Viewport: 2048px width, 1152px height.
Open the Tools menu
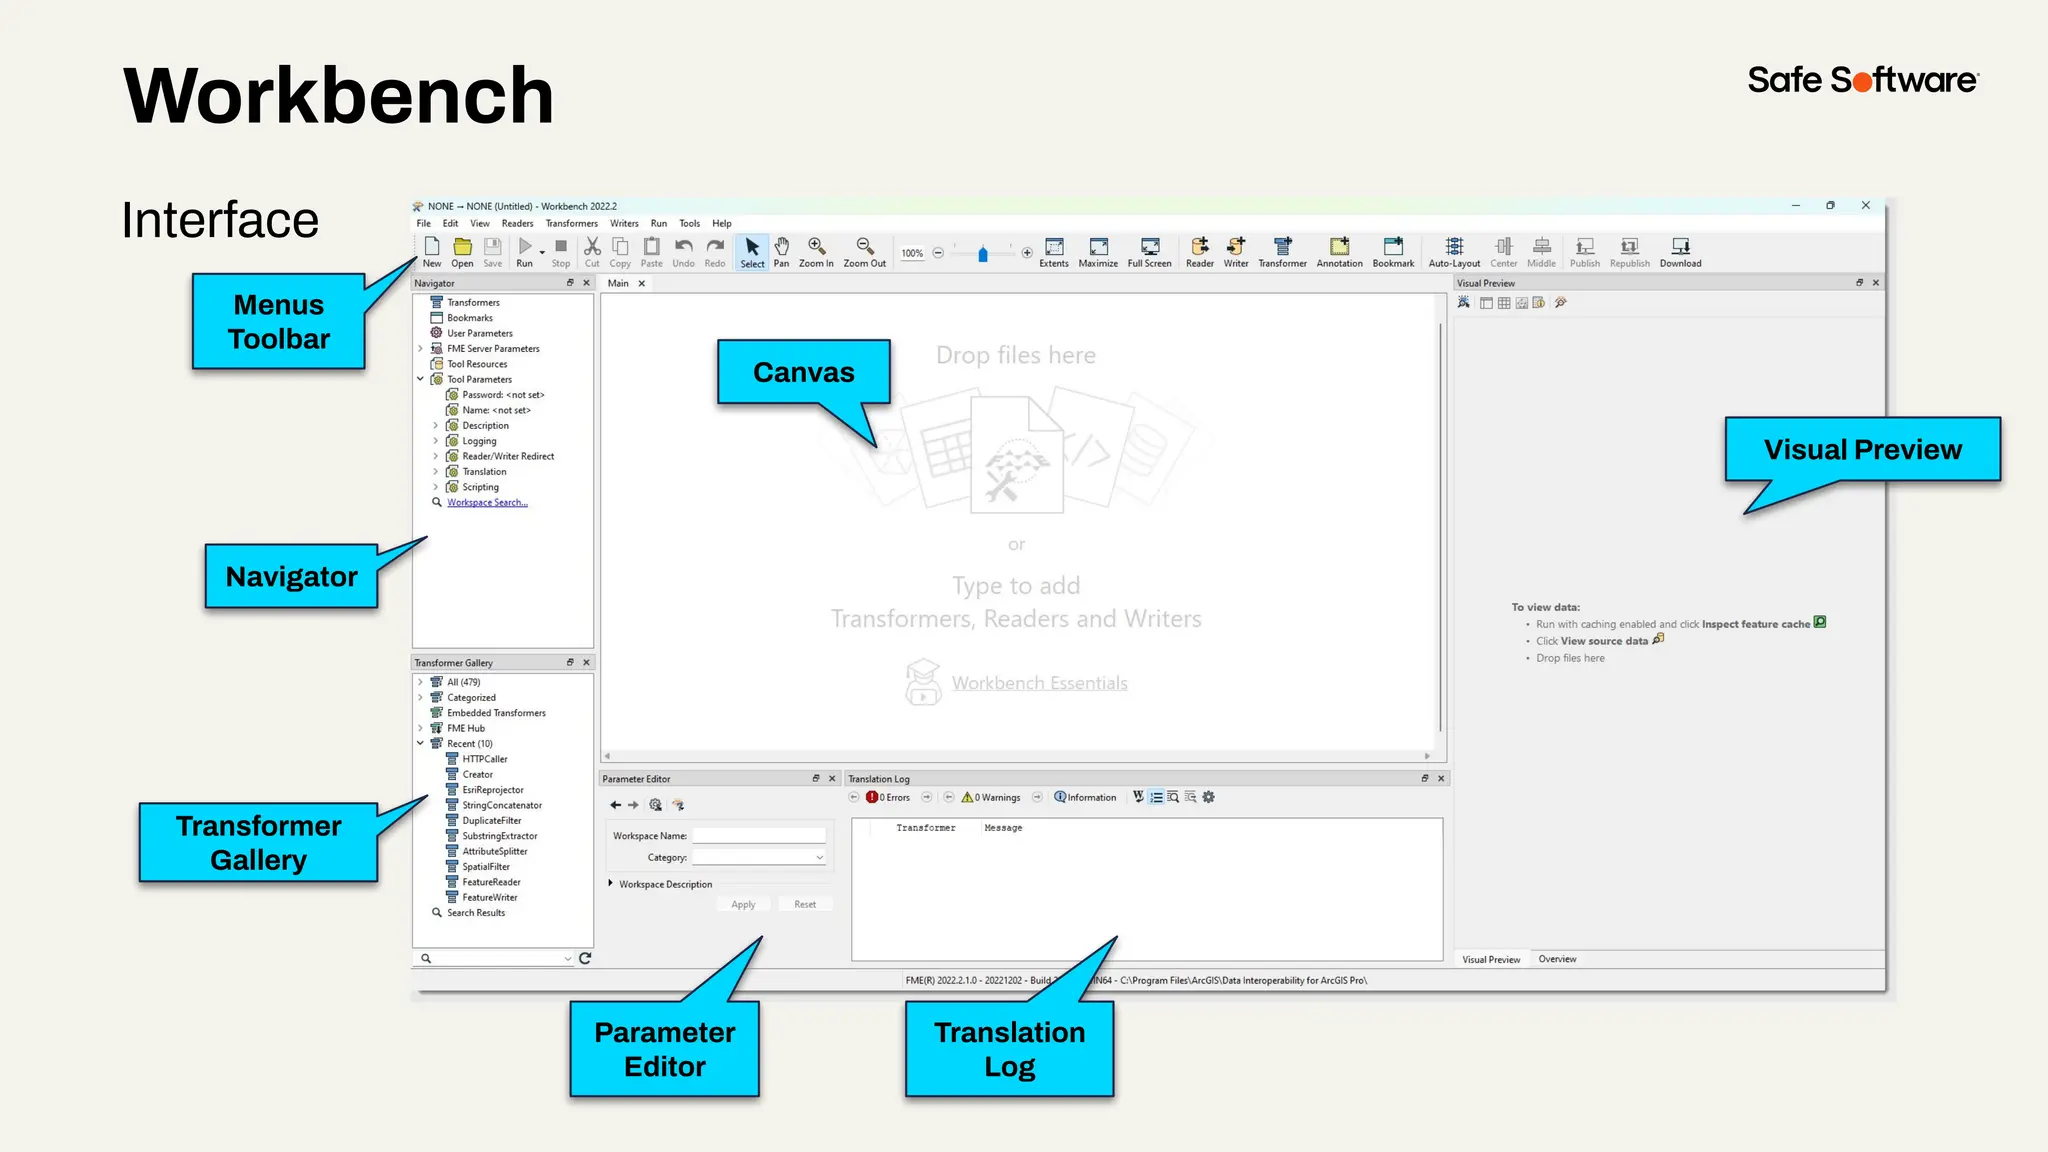tap(690, 224)
